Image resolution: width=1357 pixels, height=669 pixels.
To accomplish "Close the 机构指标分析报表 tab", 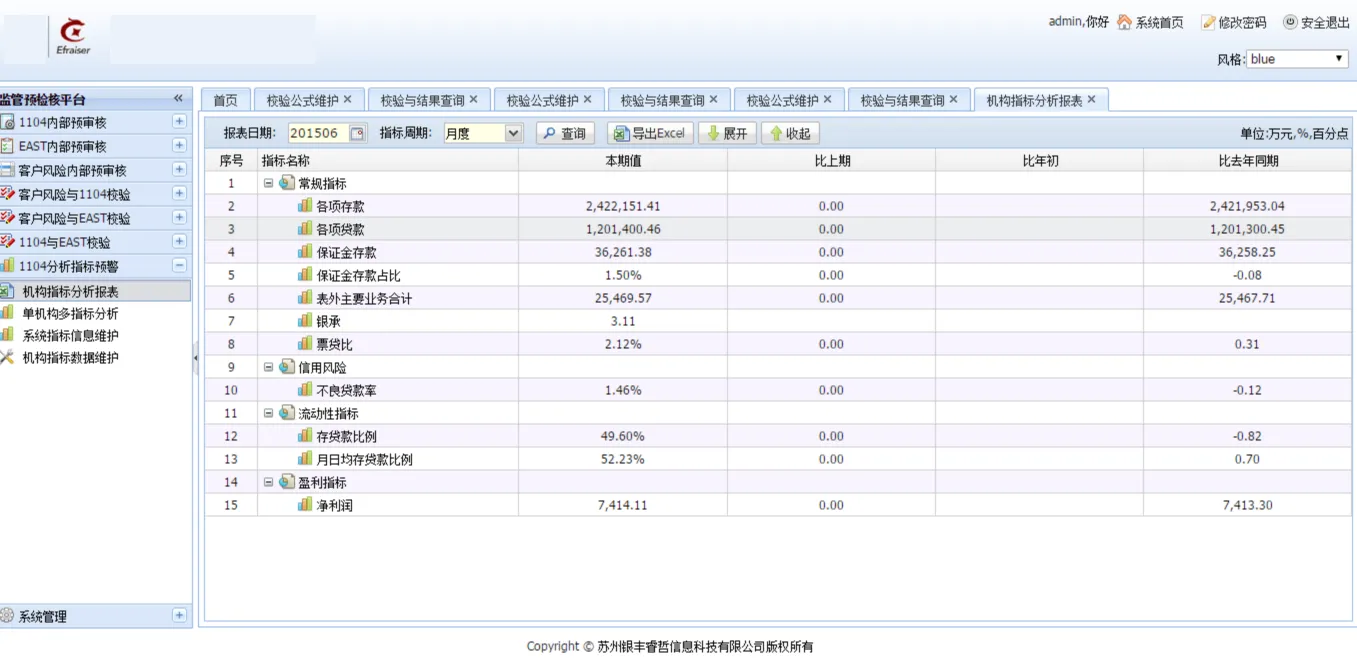I will click(1091, 100).
